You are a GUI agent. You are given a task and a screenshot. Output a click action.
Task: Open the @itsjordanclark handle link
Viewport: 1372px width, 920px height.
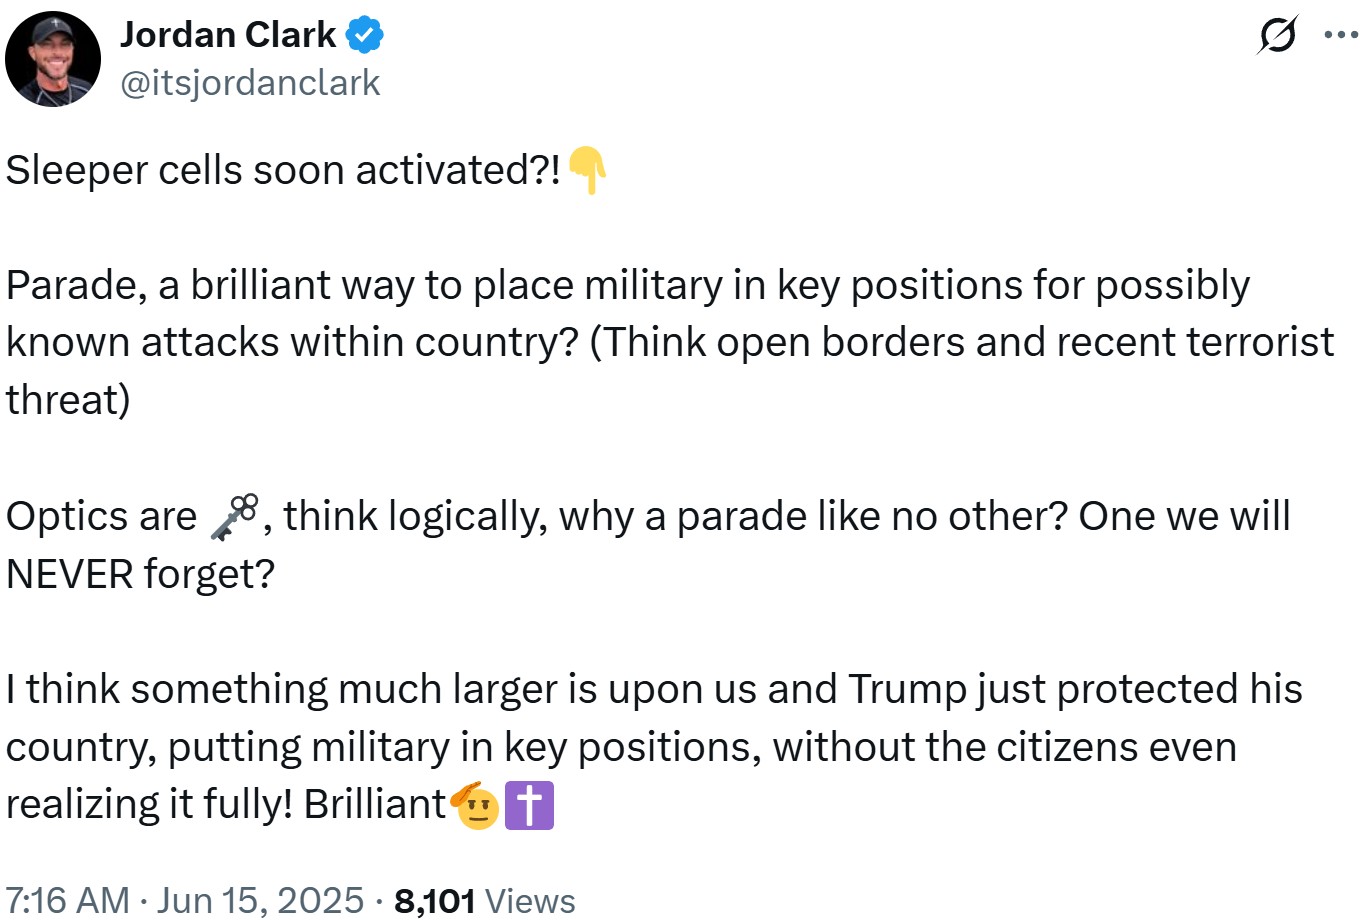pyautogui.click(x=250, y=83)
